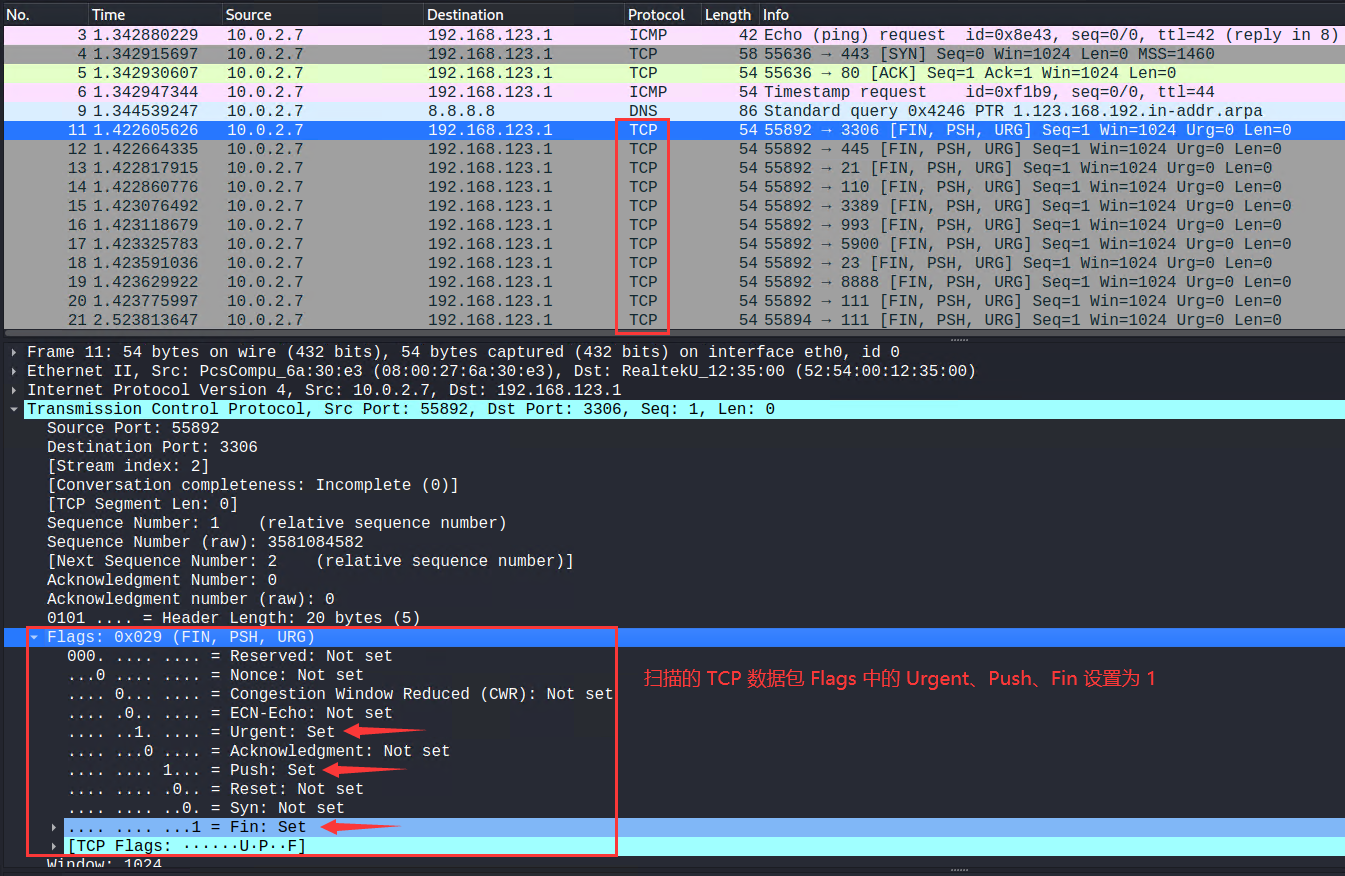Select packet 4 SYN to port 443
The image size is (1345, 876).
[x=672, y=54]
